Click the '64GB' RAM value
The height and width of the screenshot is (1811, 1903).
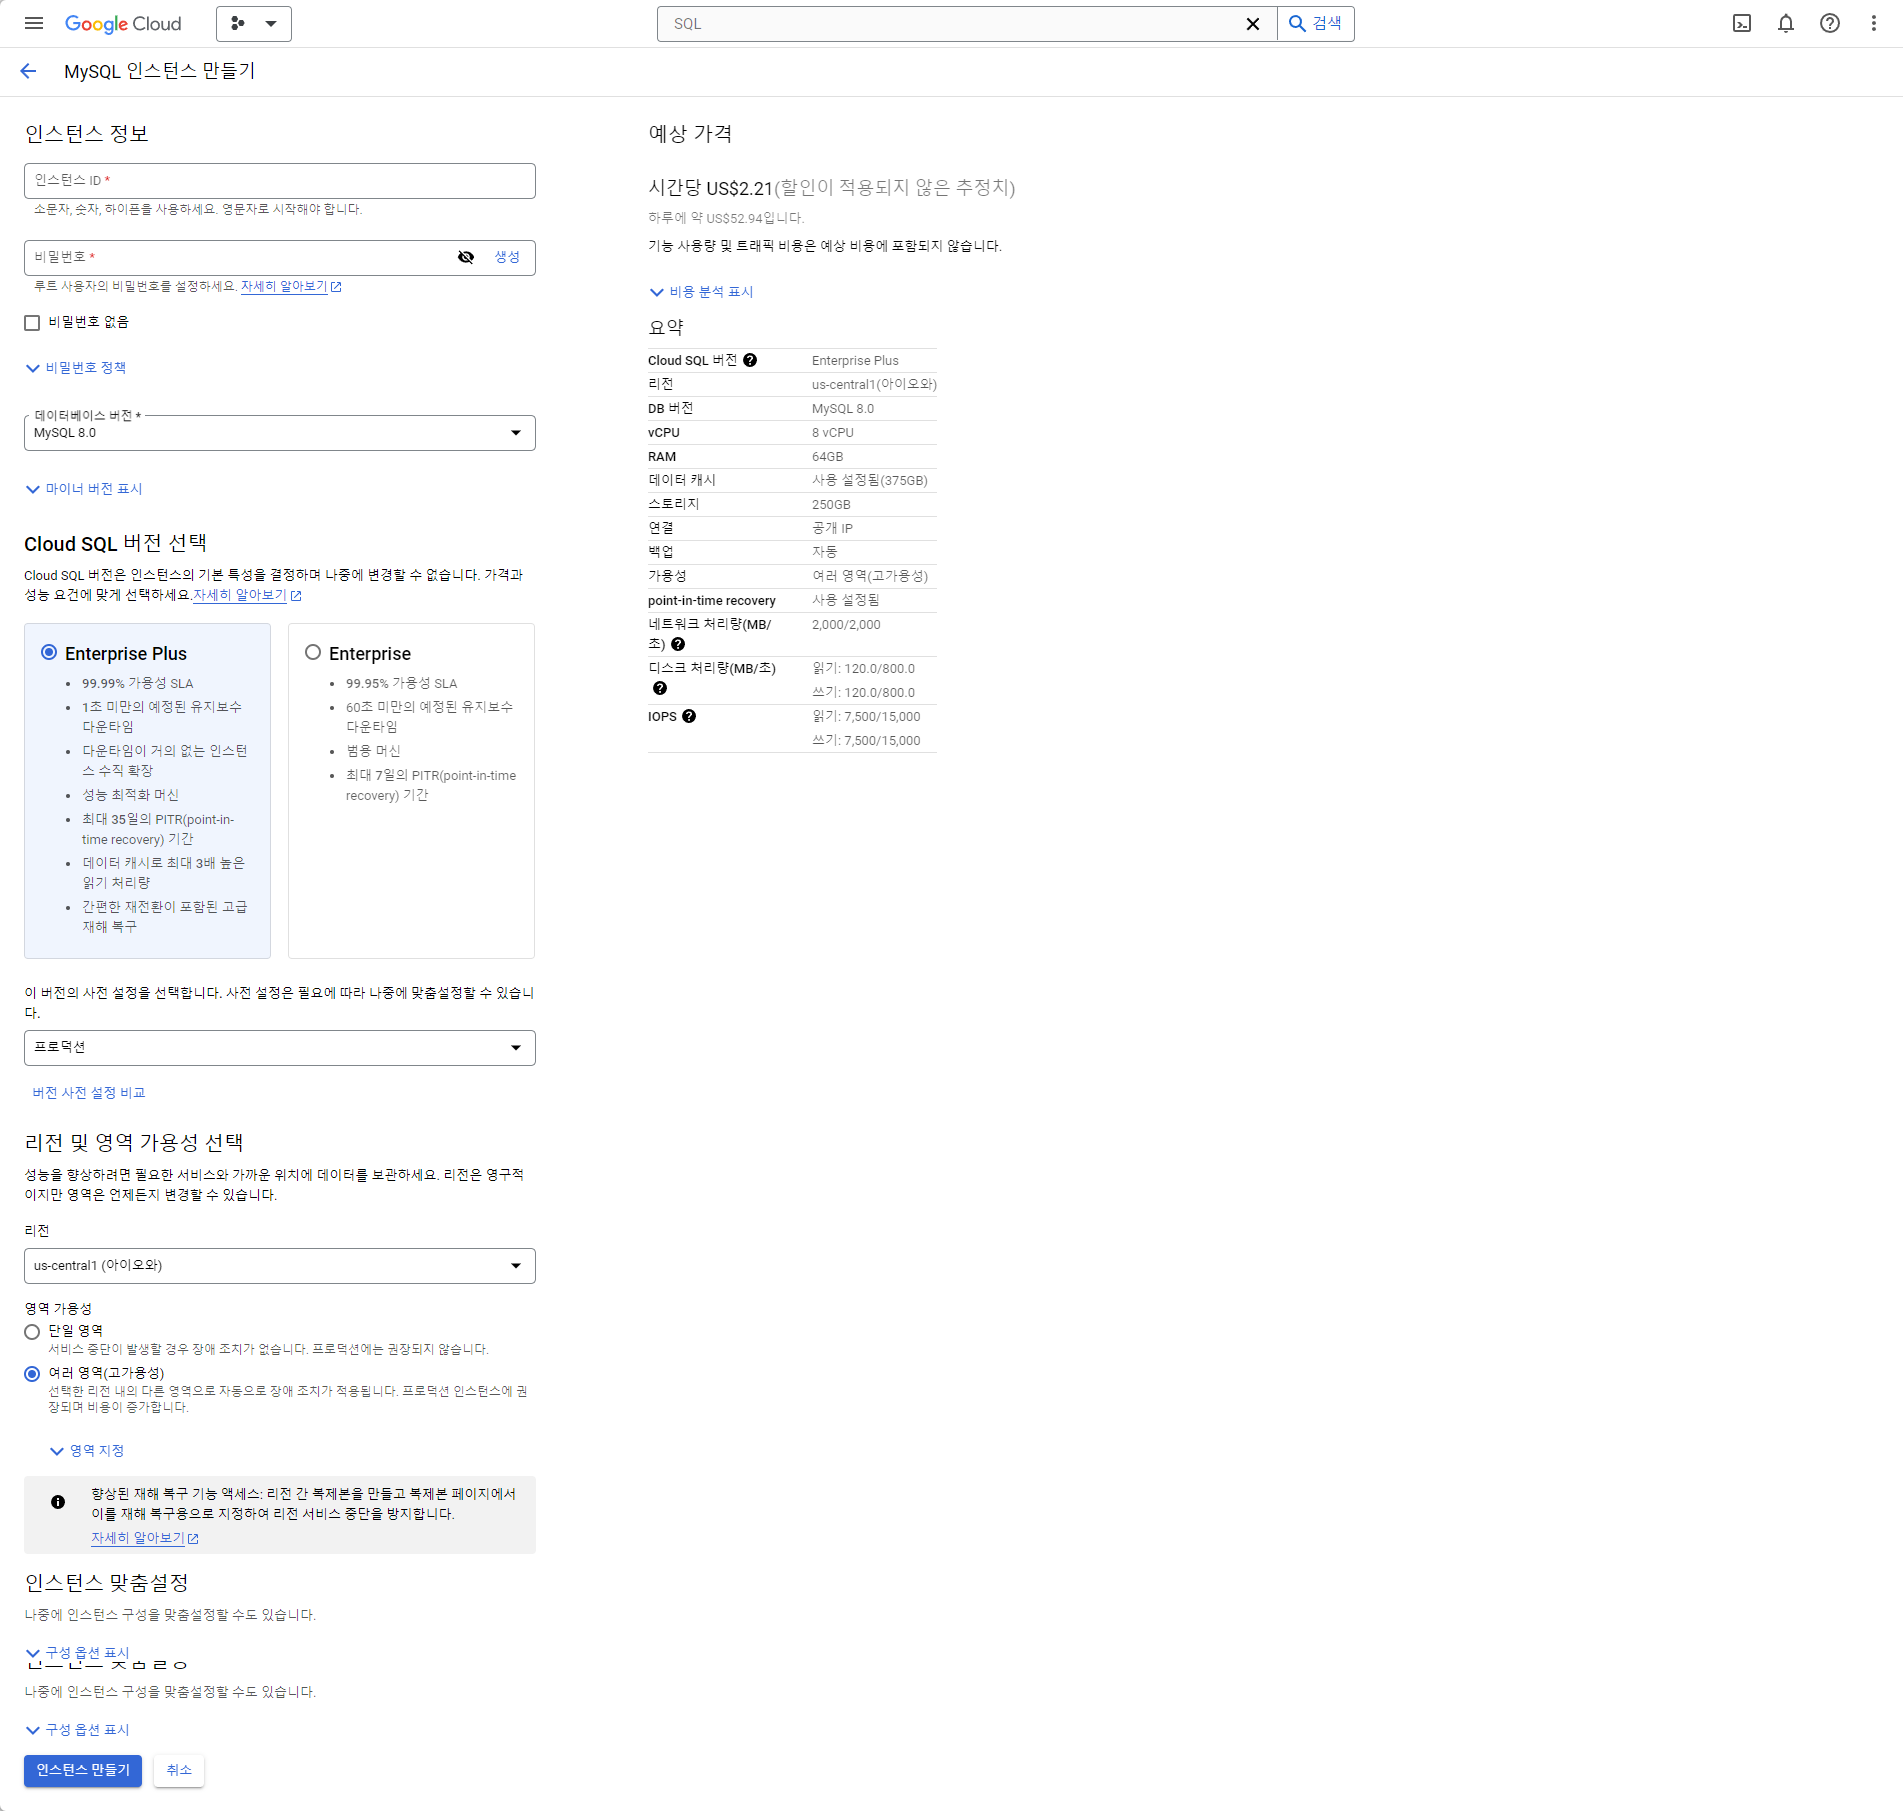(827, 457)
